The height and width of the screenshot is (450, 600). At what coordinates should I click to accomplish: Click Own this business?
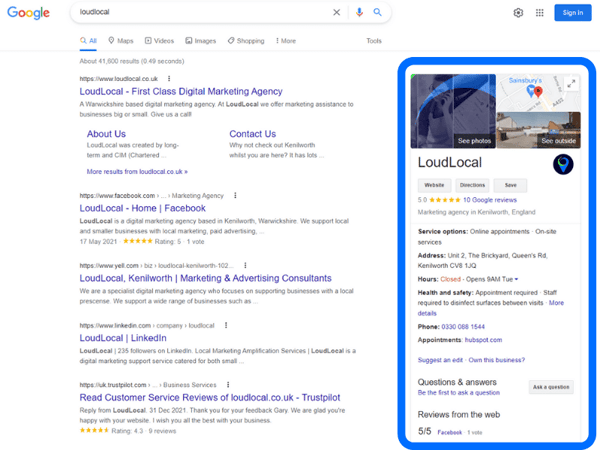(497, 360)
